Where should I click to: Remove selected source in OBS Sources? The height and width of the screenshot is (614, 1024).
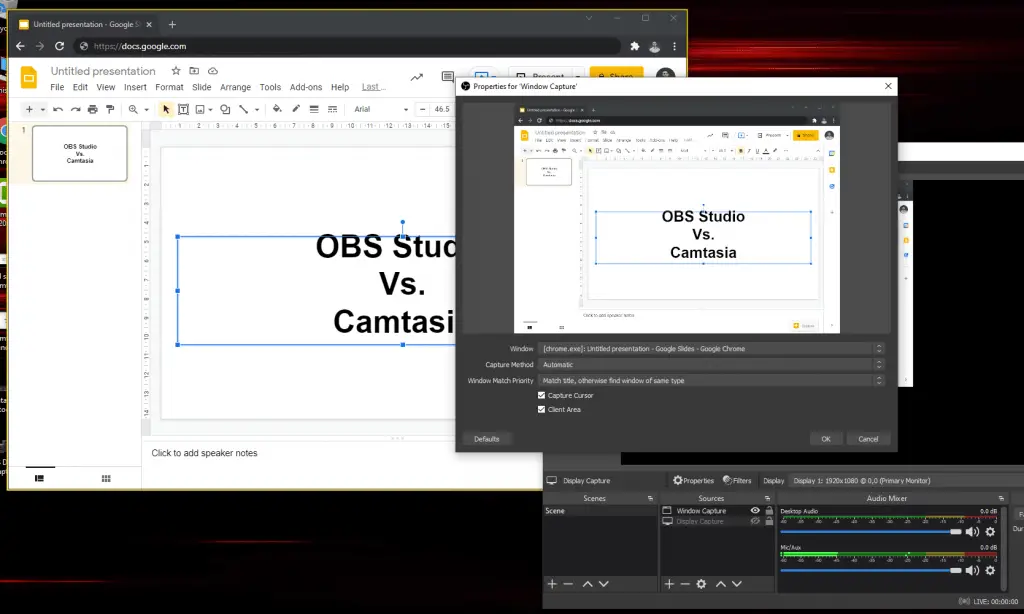[x=684, y=584]
